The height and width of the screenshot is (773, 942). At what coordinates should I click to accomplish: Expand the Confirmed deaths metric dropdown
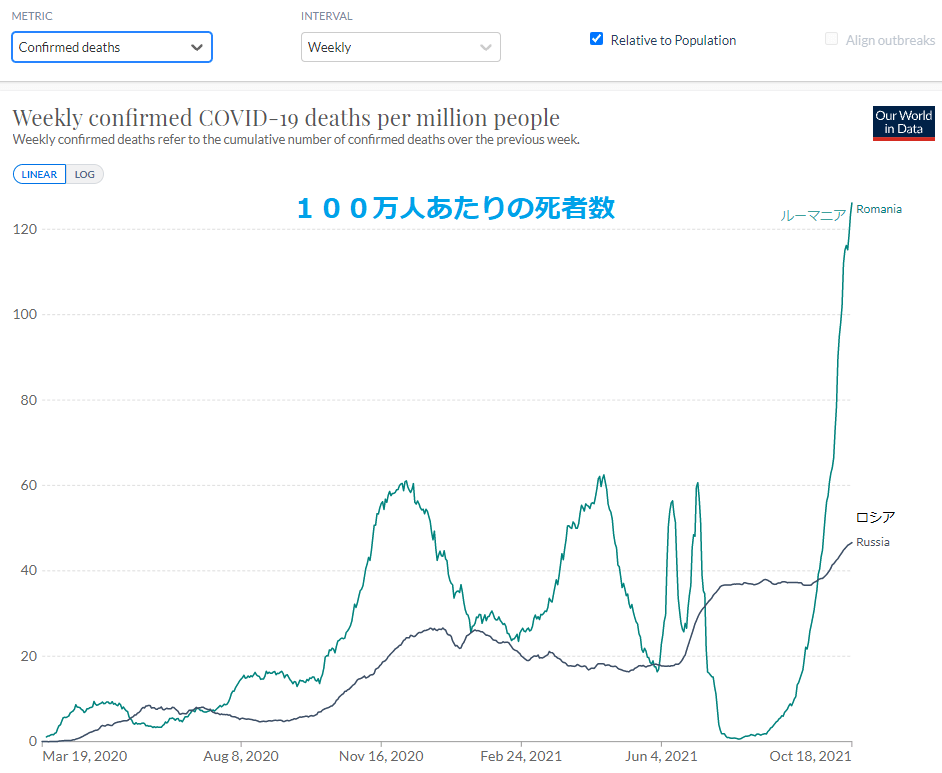click(x=112, y=47)
